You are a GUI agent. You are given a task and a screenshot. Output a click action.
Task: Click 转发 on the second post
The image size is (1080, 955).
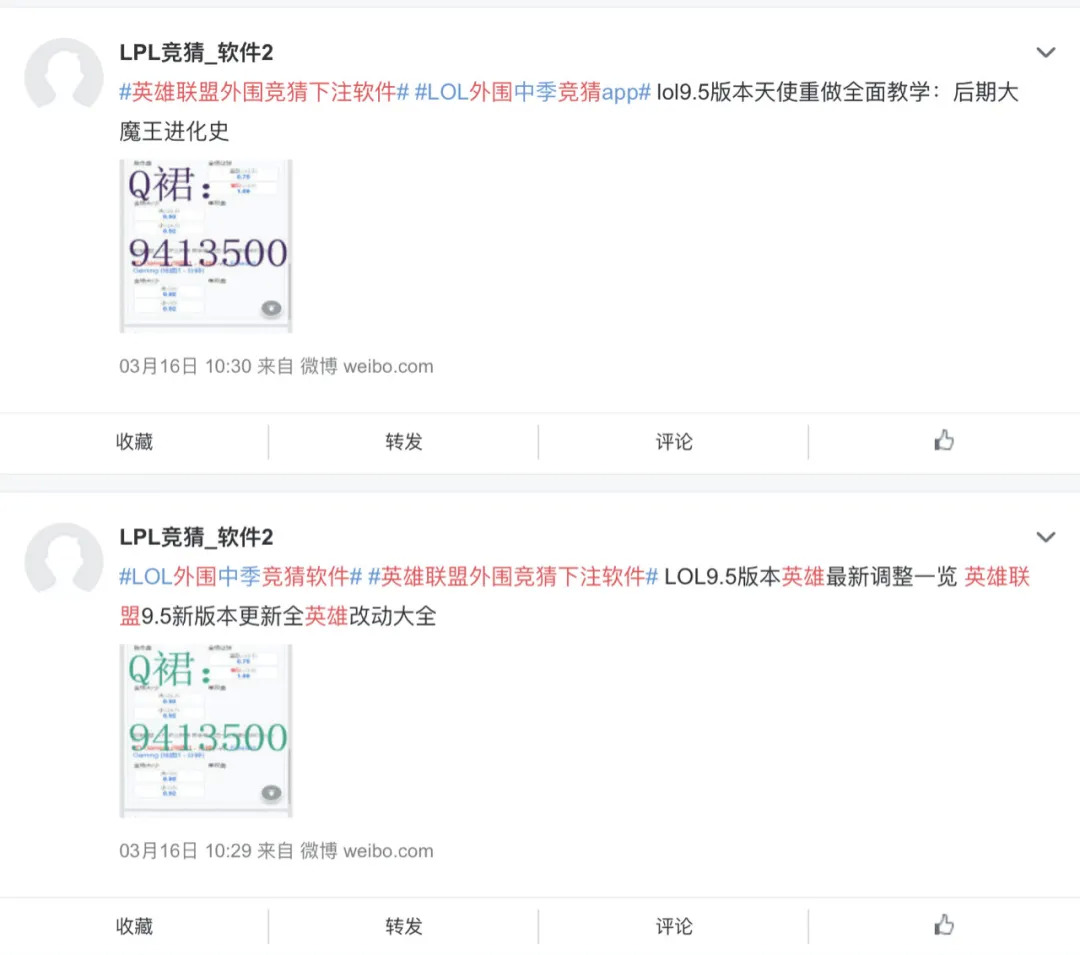[404, 927]
